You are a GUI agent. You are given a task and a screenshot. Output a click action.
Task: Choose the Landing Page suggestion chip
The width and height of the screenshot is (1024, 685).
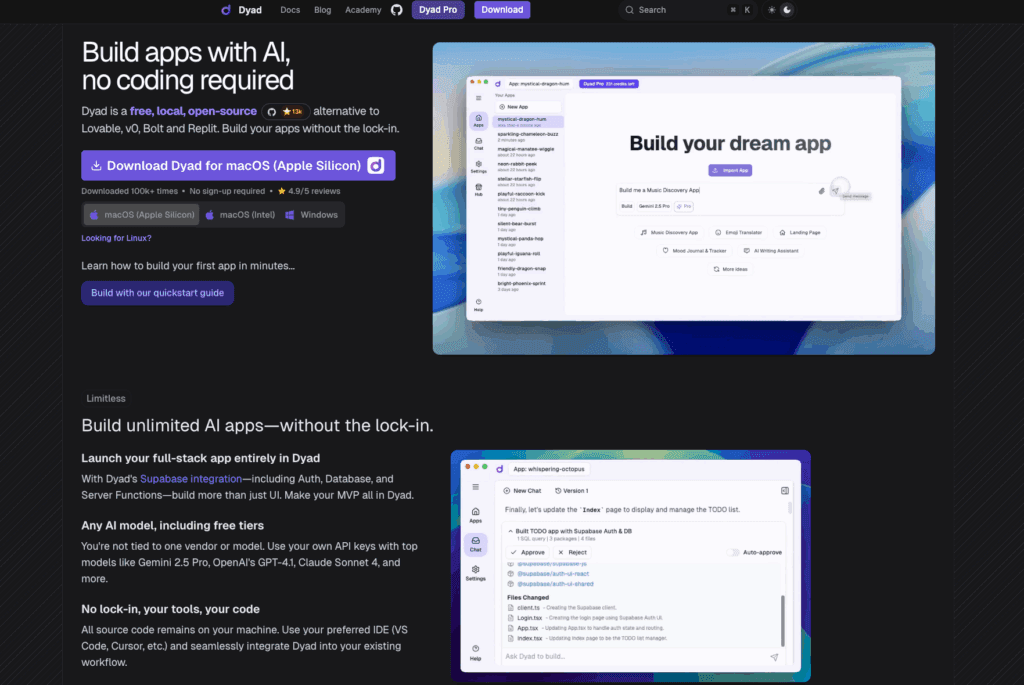tap(800, 232)
